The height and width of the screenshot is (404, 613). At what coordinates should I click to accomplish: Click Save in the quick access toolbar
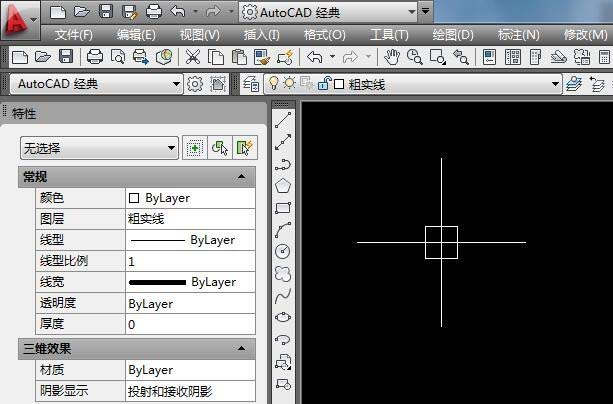(106, 12)
